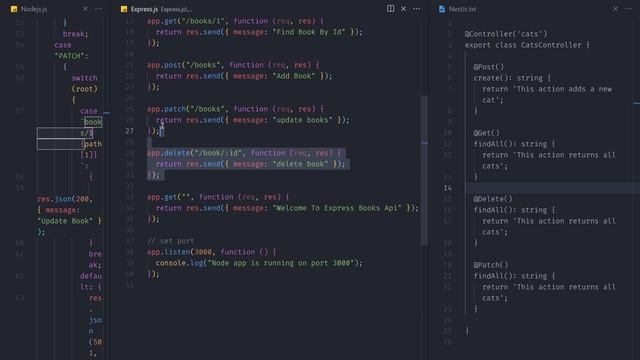The height and width of the screenshot is (360, 640).
Task: Click the app.listen(3000 line
Action: [x=211, y=252]
